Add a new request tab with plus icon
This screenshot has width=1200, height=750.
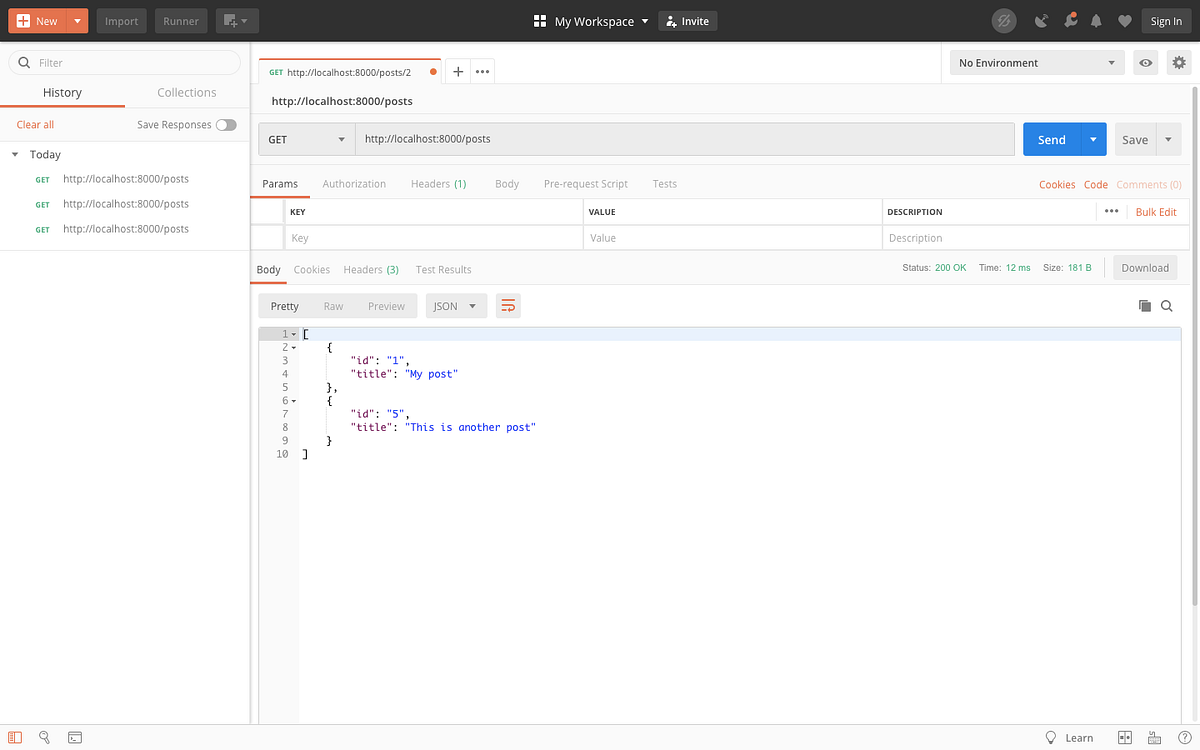coord(457,72)
